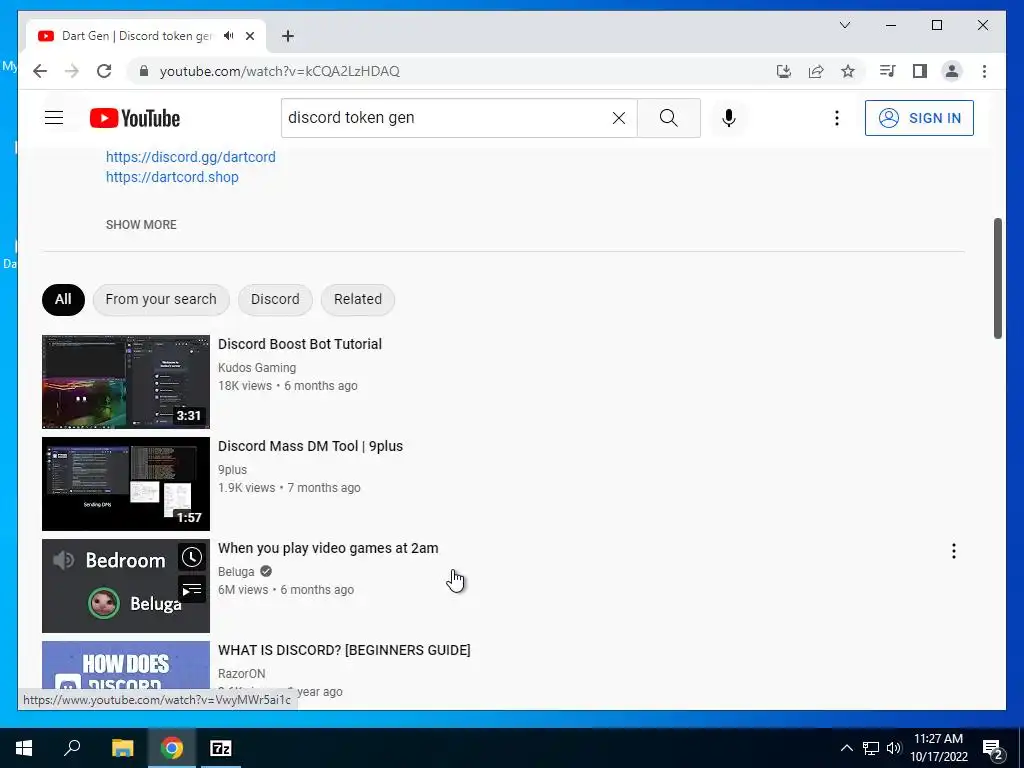Go to the YouTube home logo

coord(135,118)
